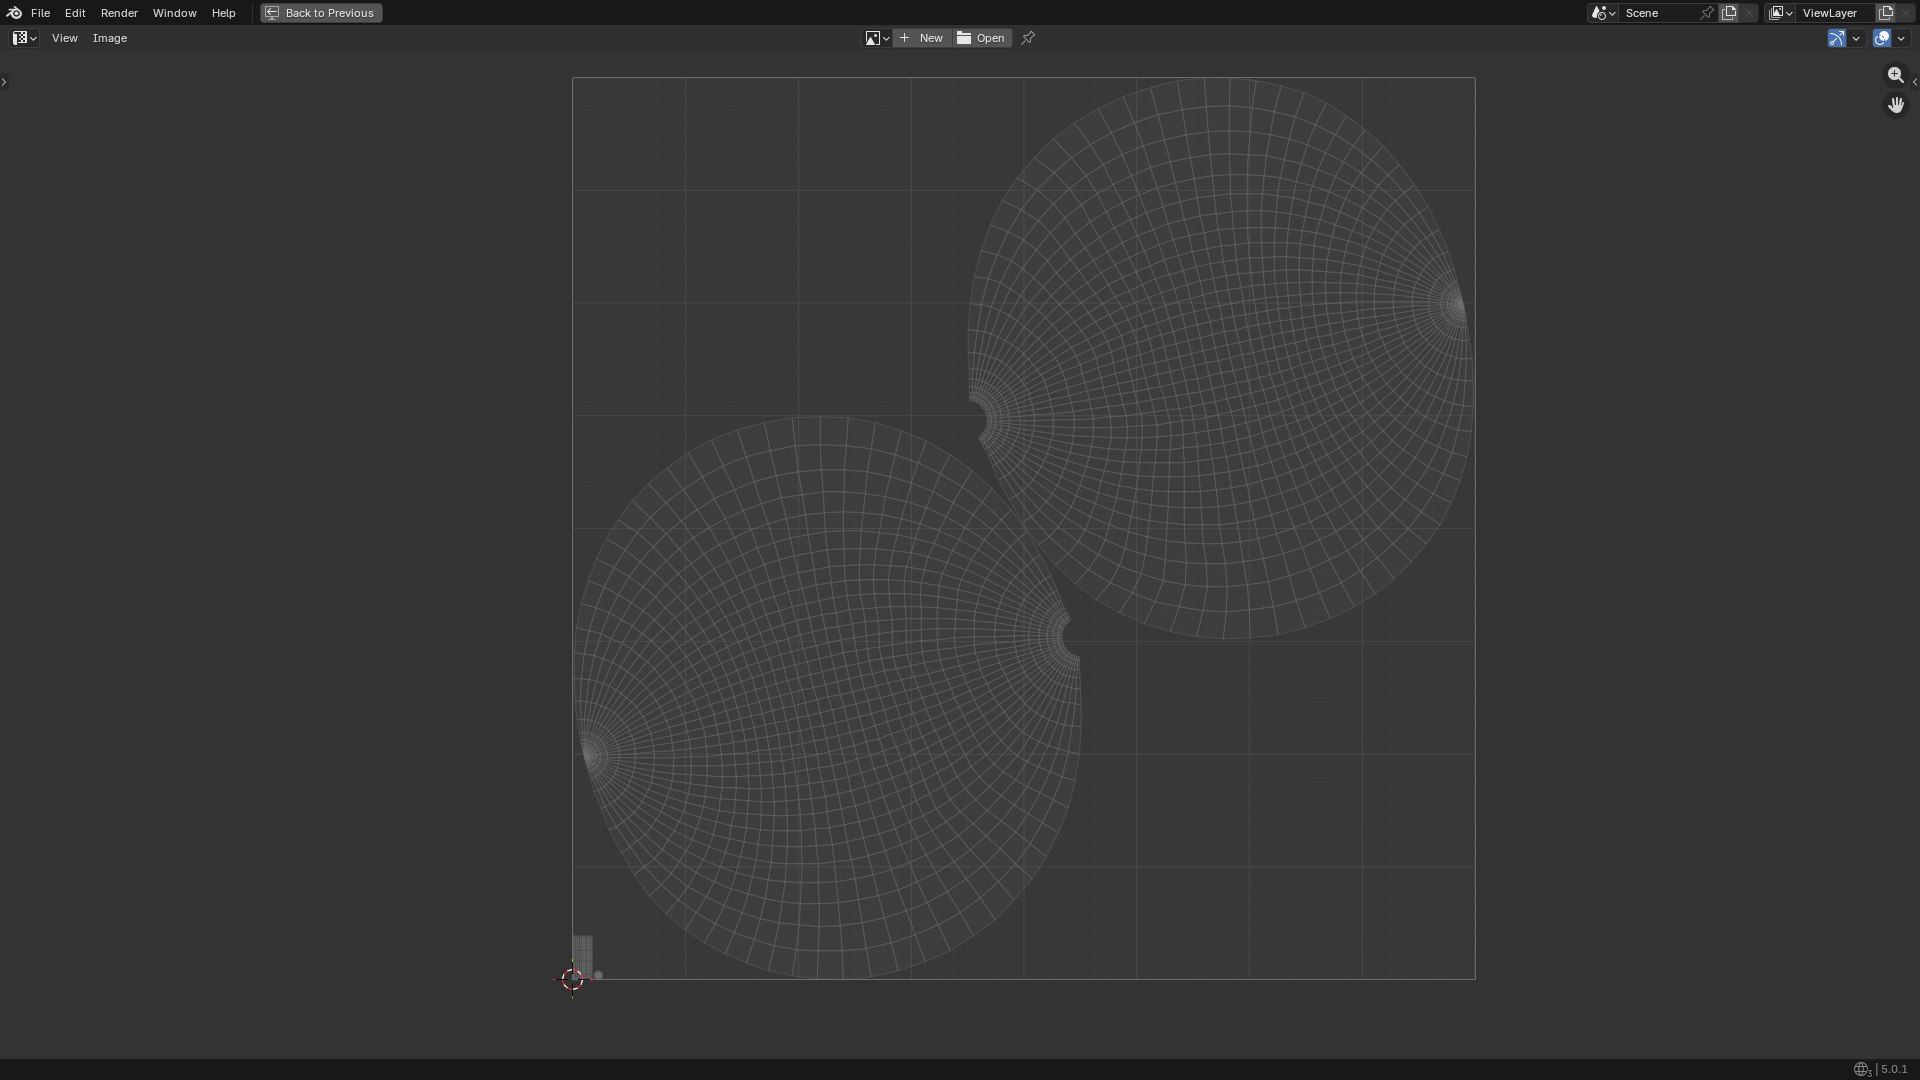Click the add view layer icon

click(x=1886, y=13)
